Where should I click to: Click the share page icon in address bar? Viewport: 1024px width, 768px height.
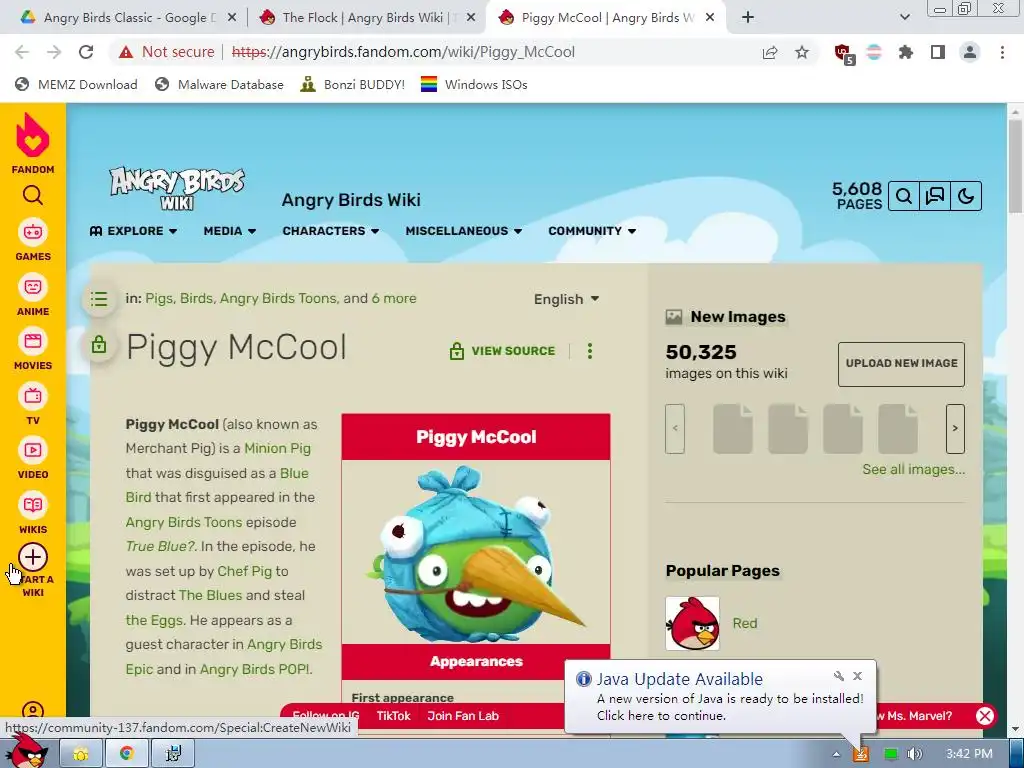pyautogui.click(x=770, y=52)
